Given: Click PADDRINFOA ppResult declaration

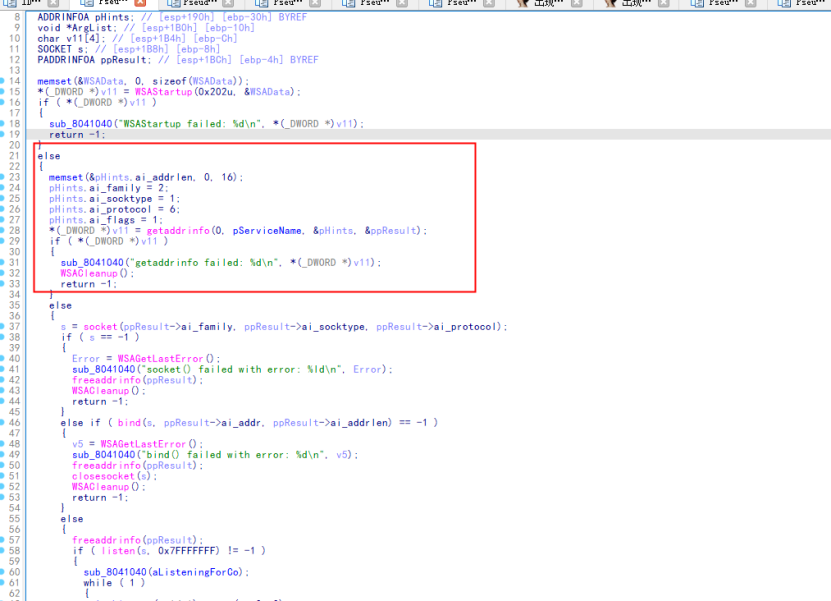Looking at the screenshot, I should (94, 59).
